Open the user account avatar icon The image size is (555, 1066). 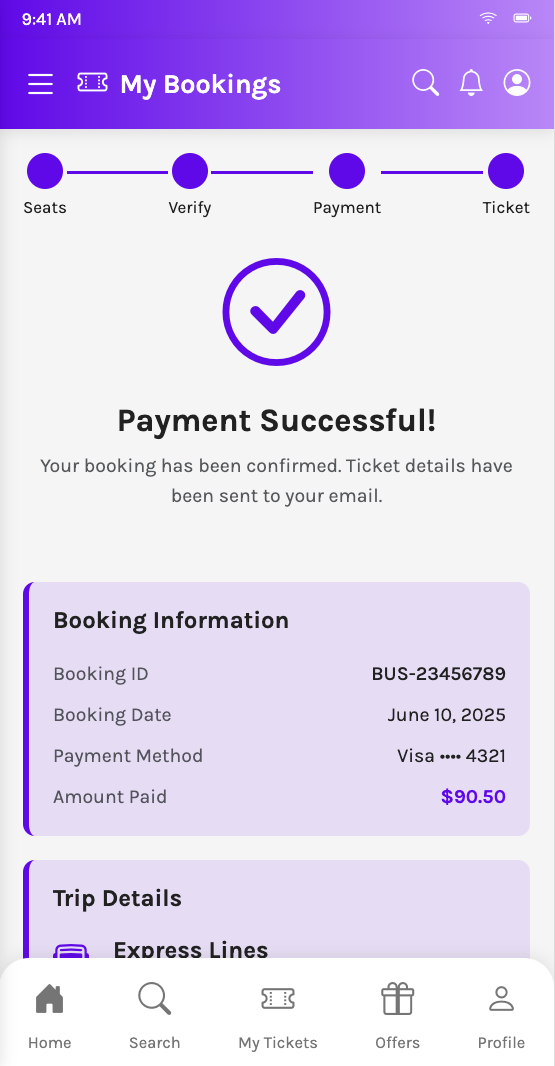tap(517, 83)
